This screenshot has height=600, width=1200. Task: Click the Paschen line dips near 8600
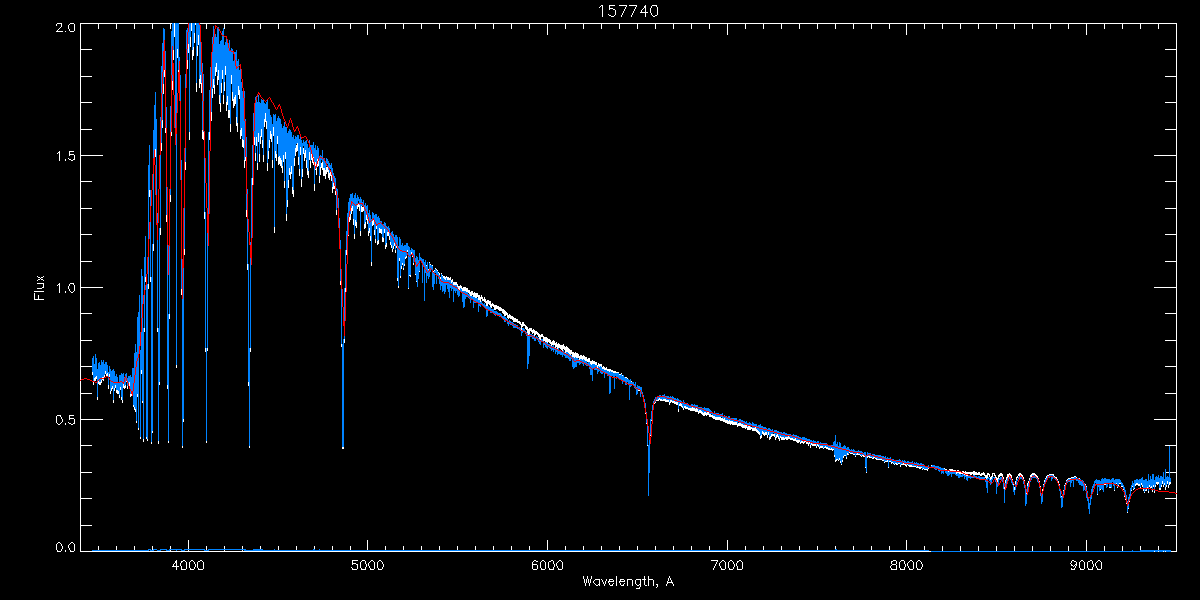pos(1020,488)
